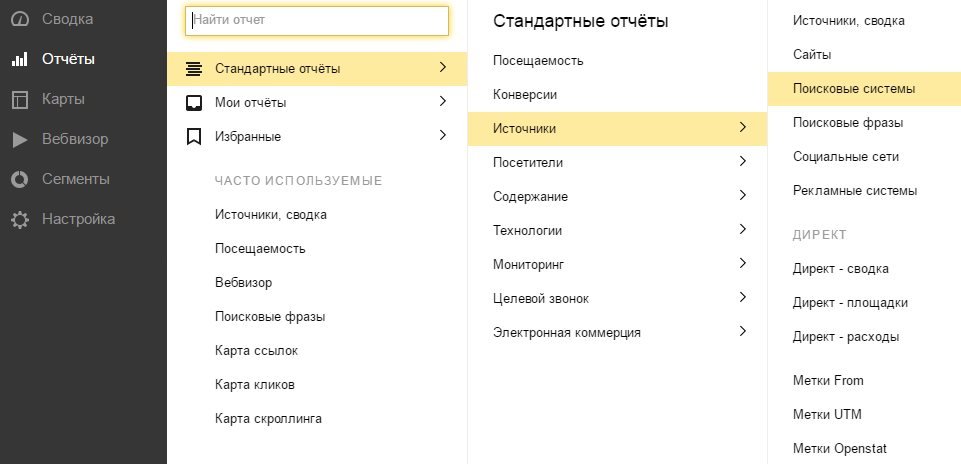The width and height of the screenshot is (961, 464).
Task: Select Мои отчёты menu entry
Action: pyautogui.click(x=251, y=102)
